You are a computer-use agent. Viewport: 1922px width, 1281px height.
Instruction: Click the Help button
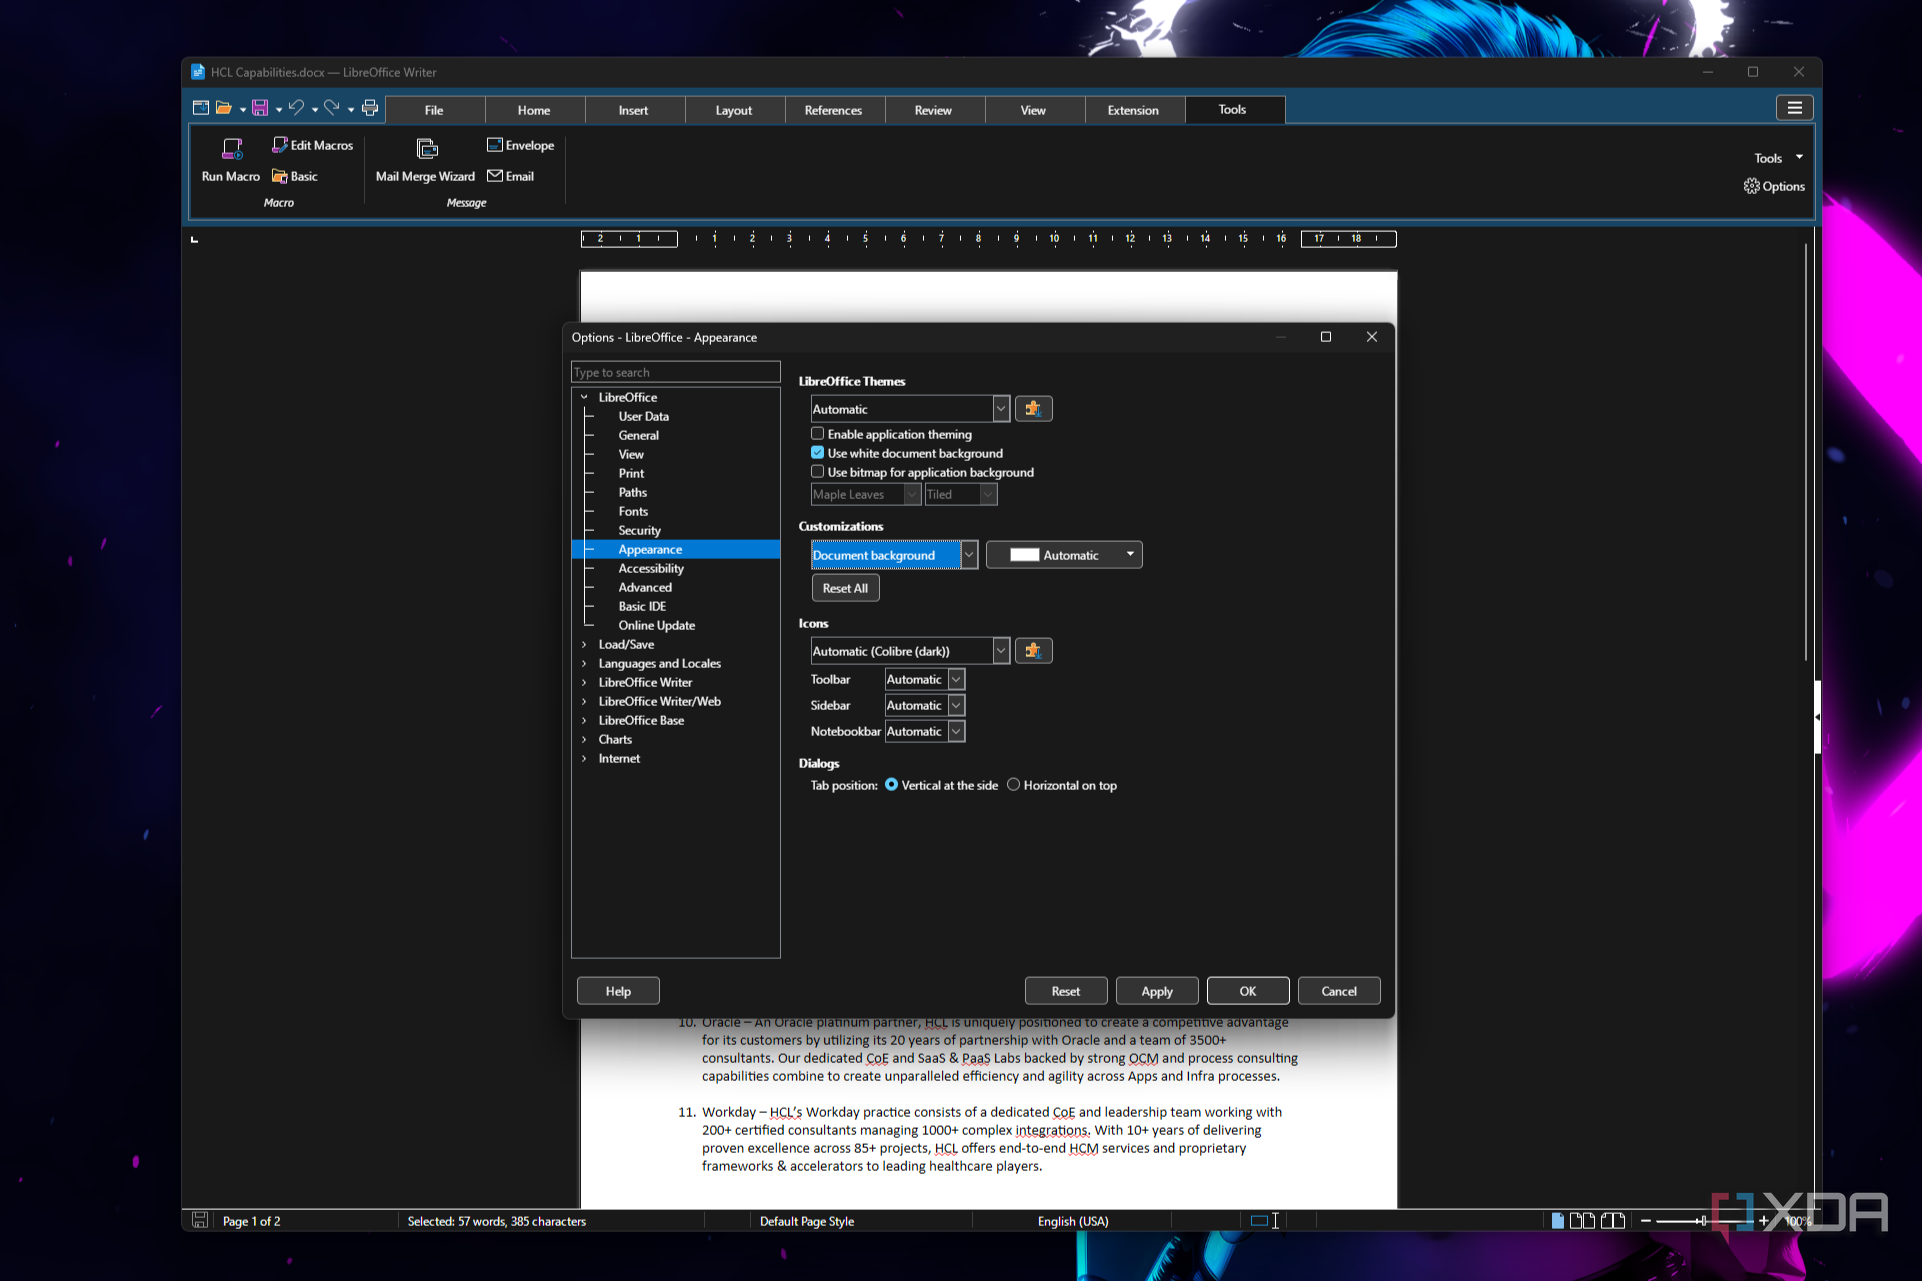[x=618, y=991]
